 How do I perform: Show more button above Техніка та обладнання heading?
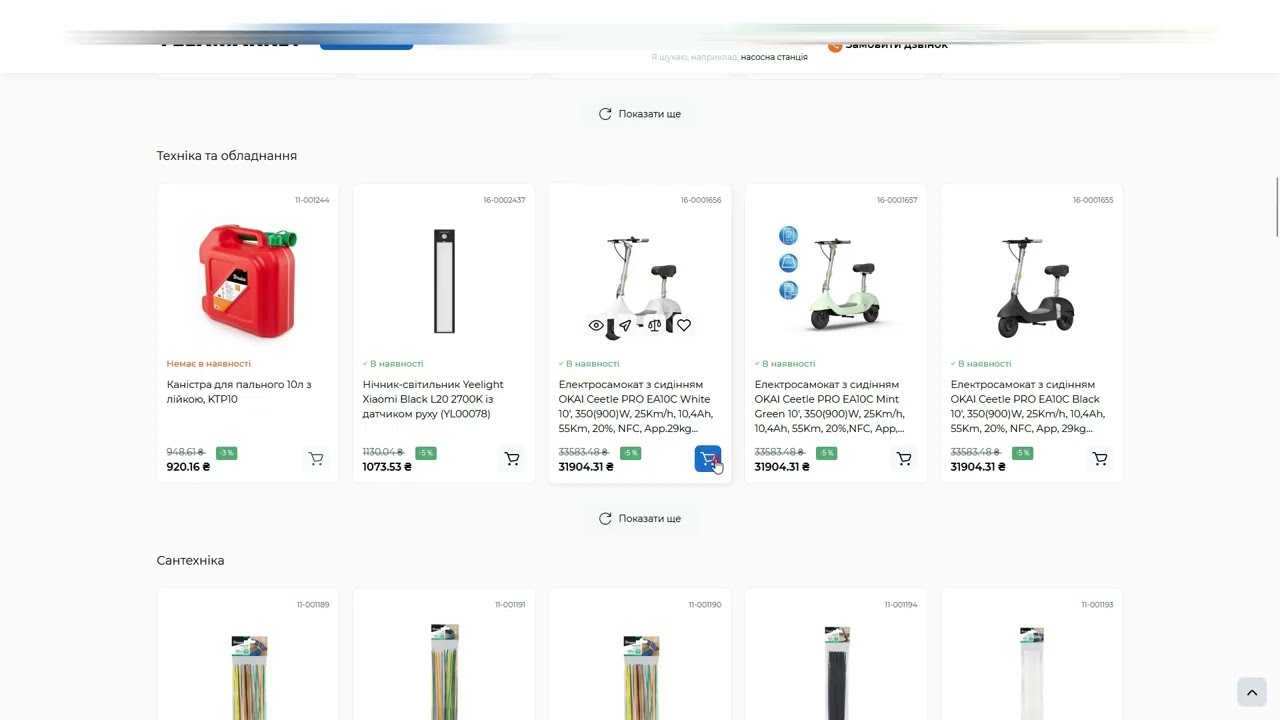click(x=640, y=114)
